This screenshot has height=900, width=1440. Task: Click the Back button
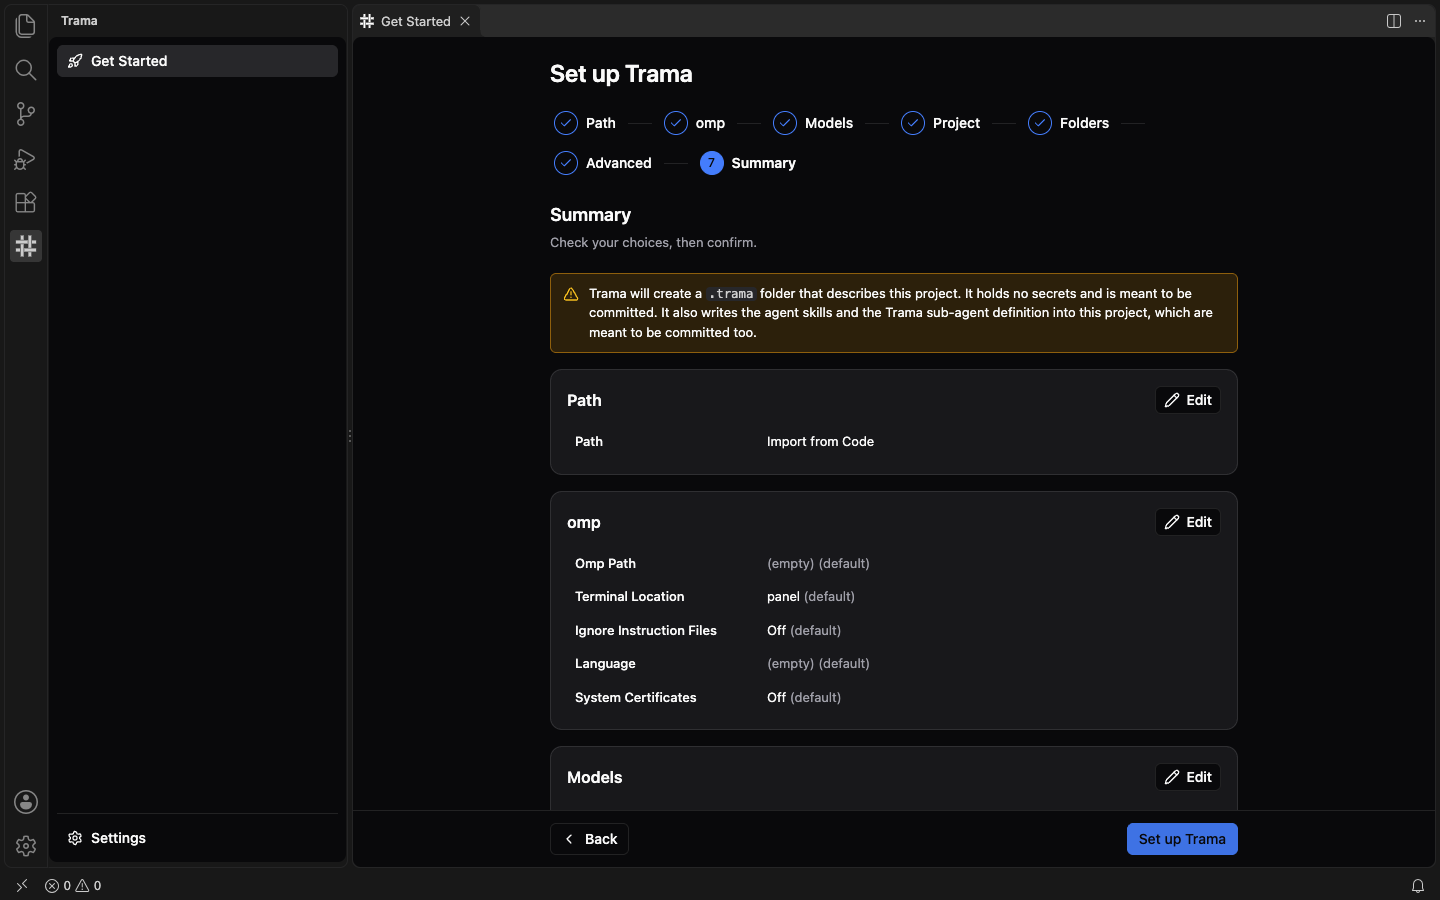(589, 839)
